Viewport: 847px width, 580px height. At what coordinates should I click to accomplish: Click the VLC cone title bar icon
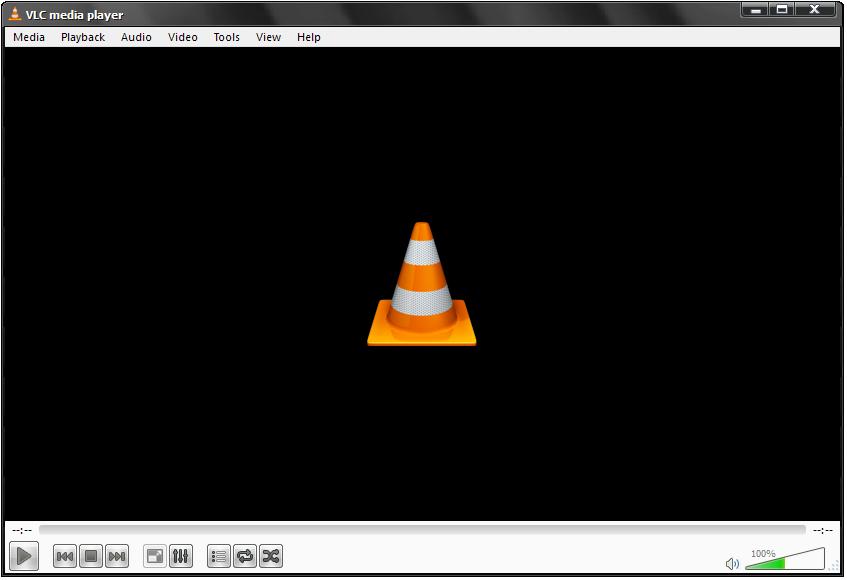pos(15,14)
